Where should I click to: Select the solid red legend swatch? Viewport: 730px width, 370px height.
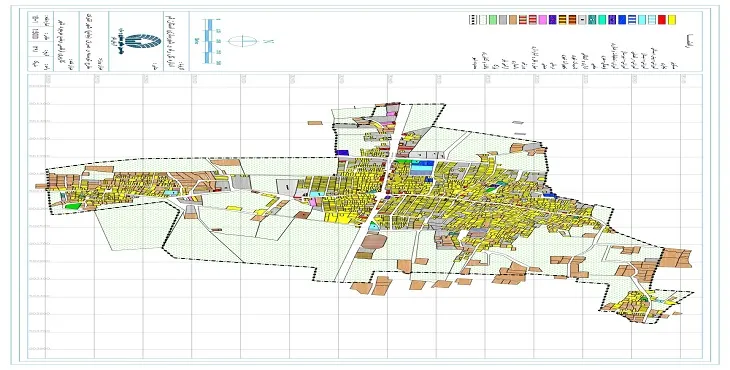click(662, 20)
